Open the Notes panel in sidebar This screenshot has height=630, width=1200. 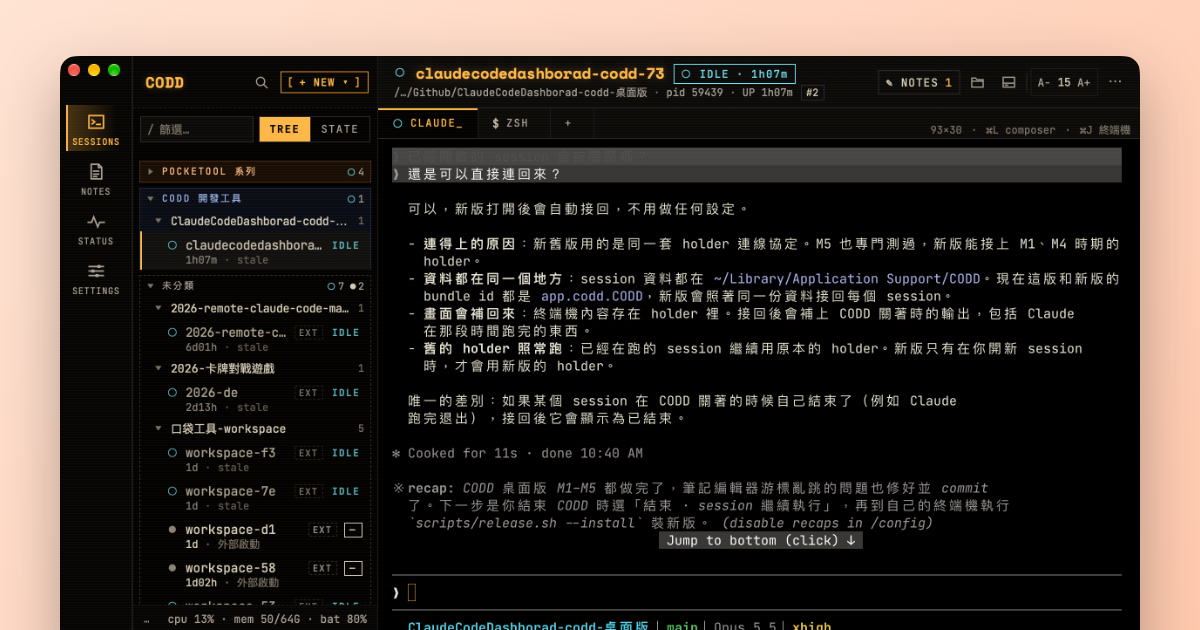[96, 178]
